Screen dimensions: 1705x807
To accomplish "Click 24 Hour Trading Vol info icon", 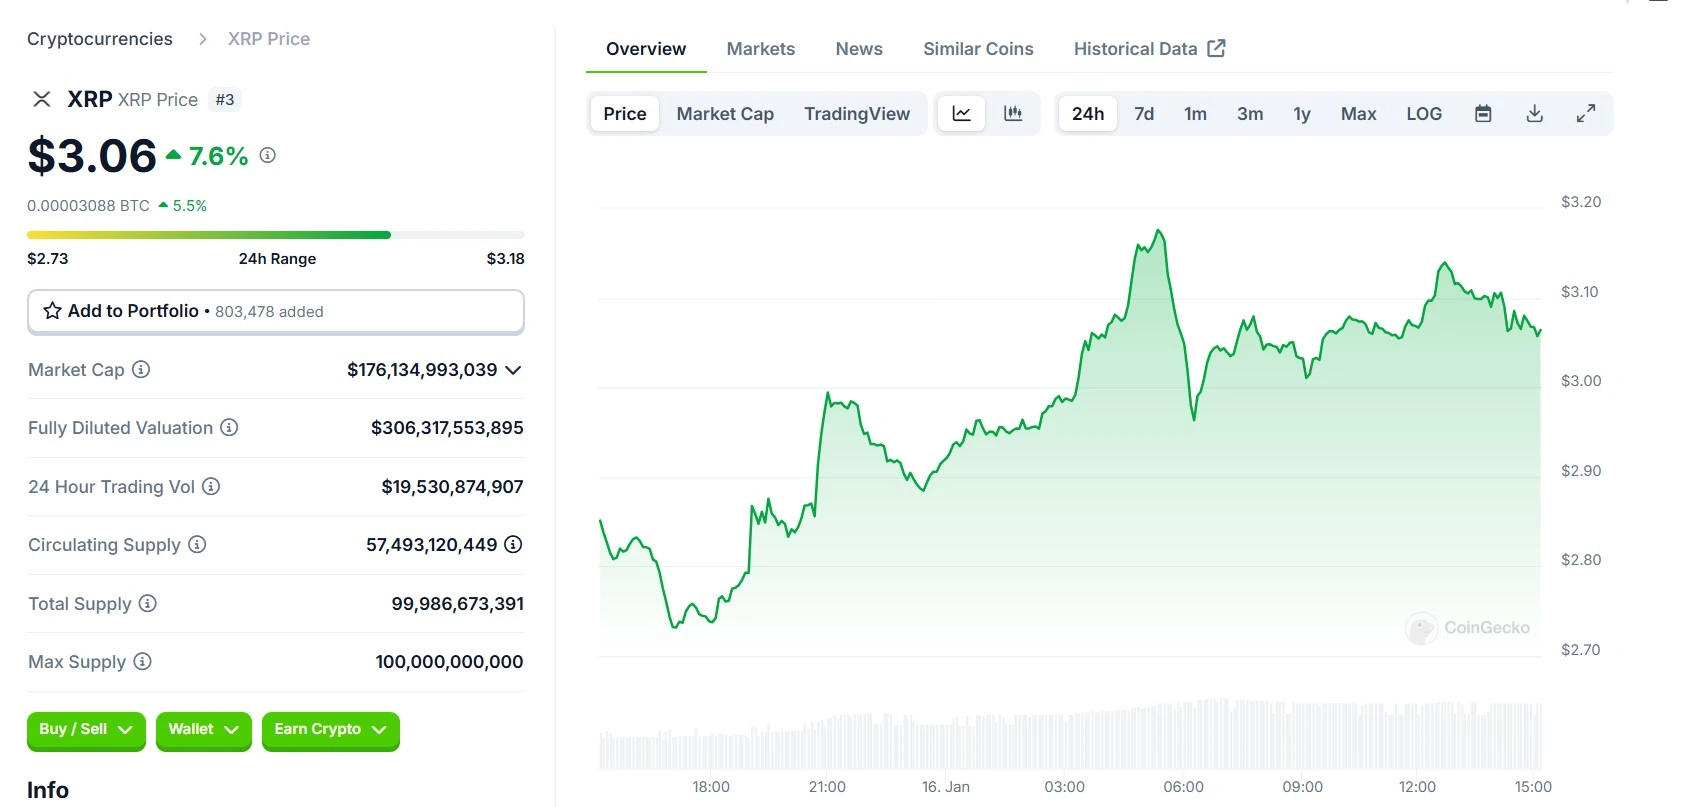I will tap(211, 486).
